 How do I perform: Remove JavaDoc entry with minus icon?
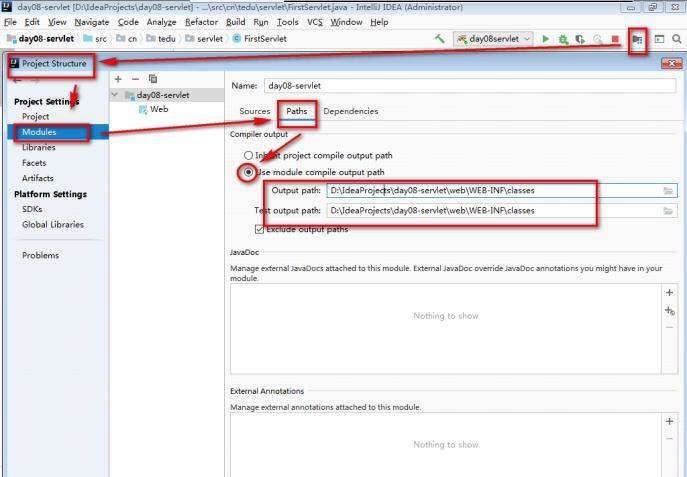click(669, 327)
